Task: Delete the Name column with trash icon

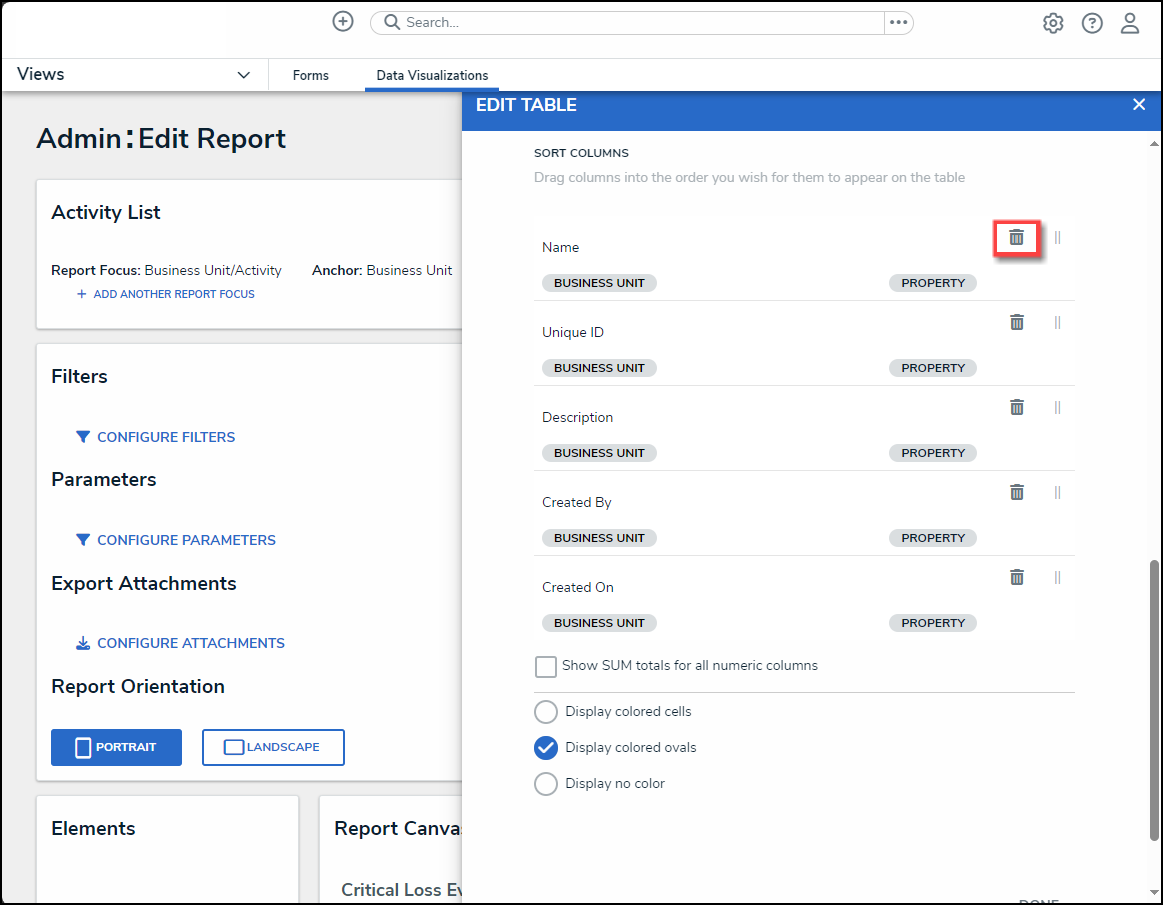Action: click(1016, 238)
